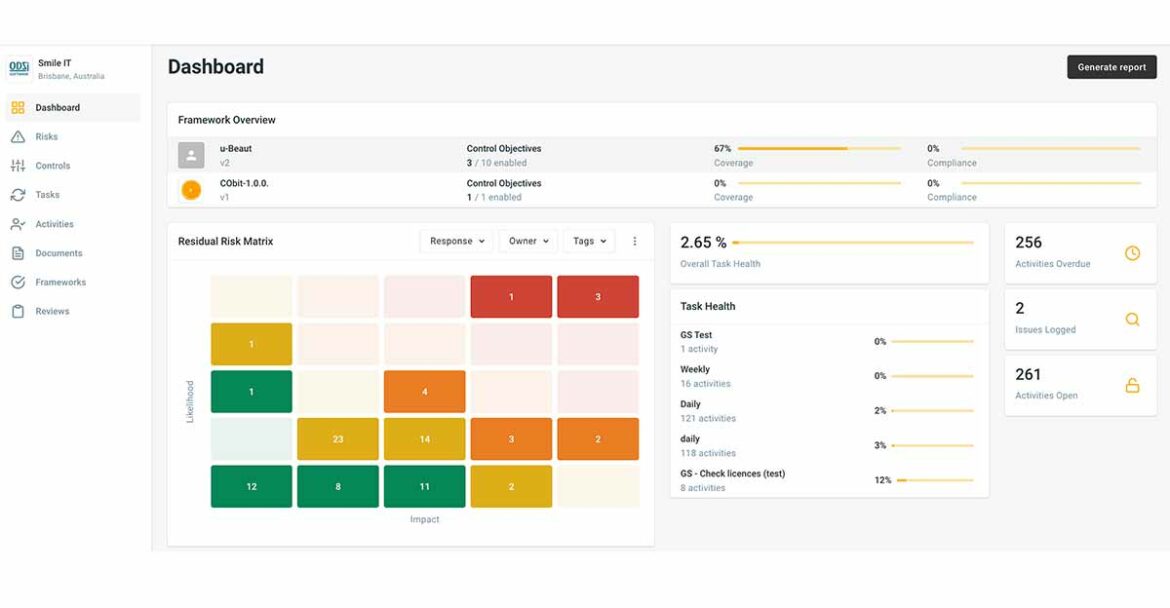This screenshot has height=608, width=1170.
Task: Click the magnifier icon on Issues Logged card
Action: tap(1132, 319)
